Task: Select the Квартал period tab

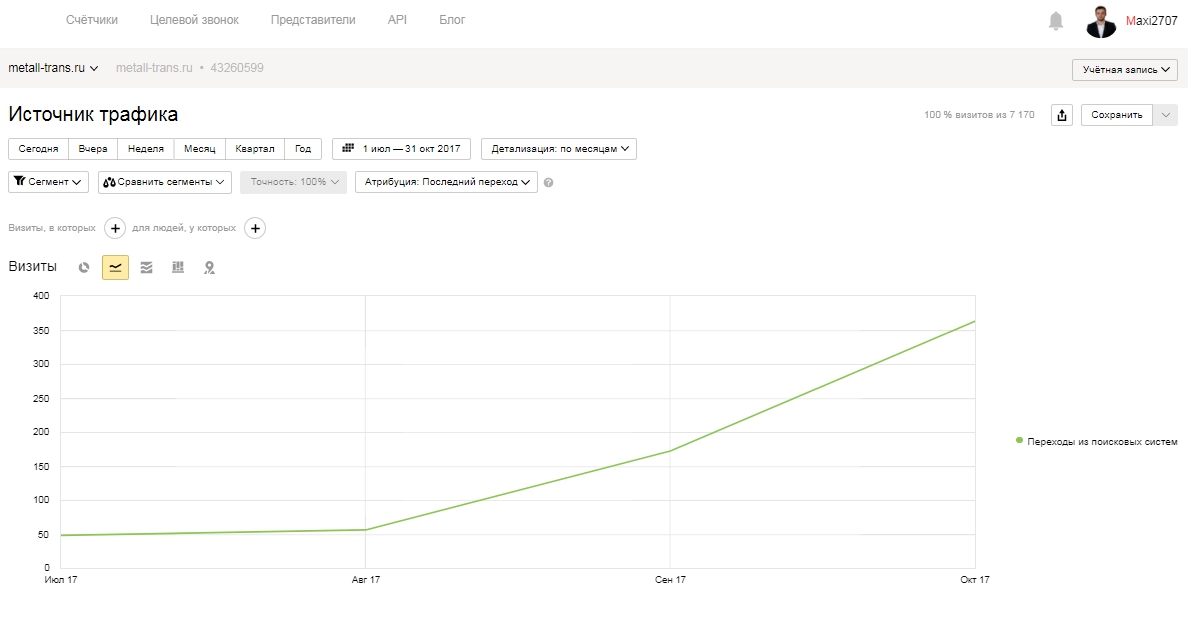Action: click(255, 149)
